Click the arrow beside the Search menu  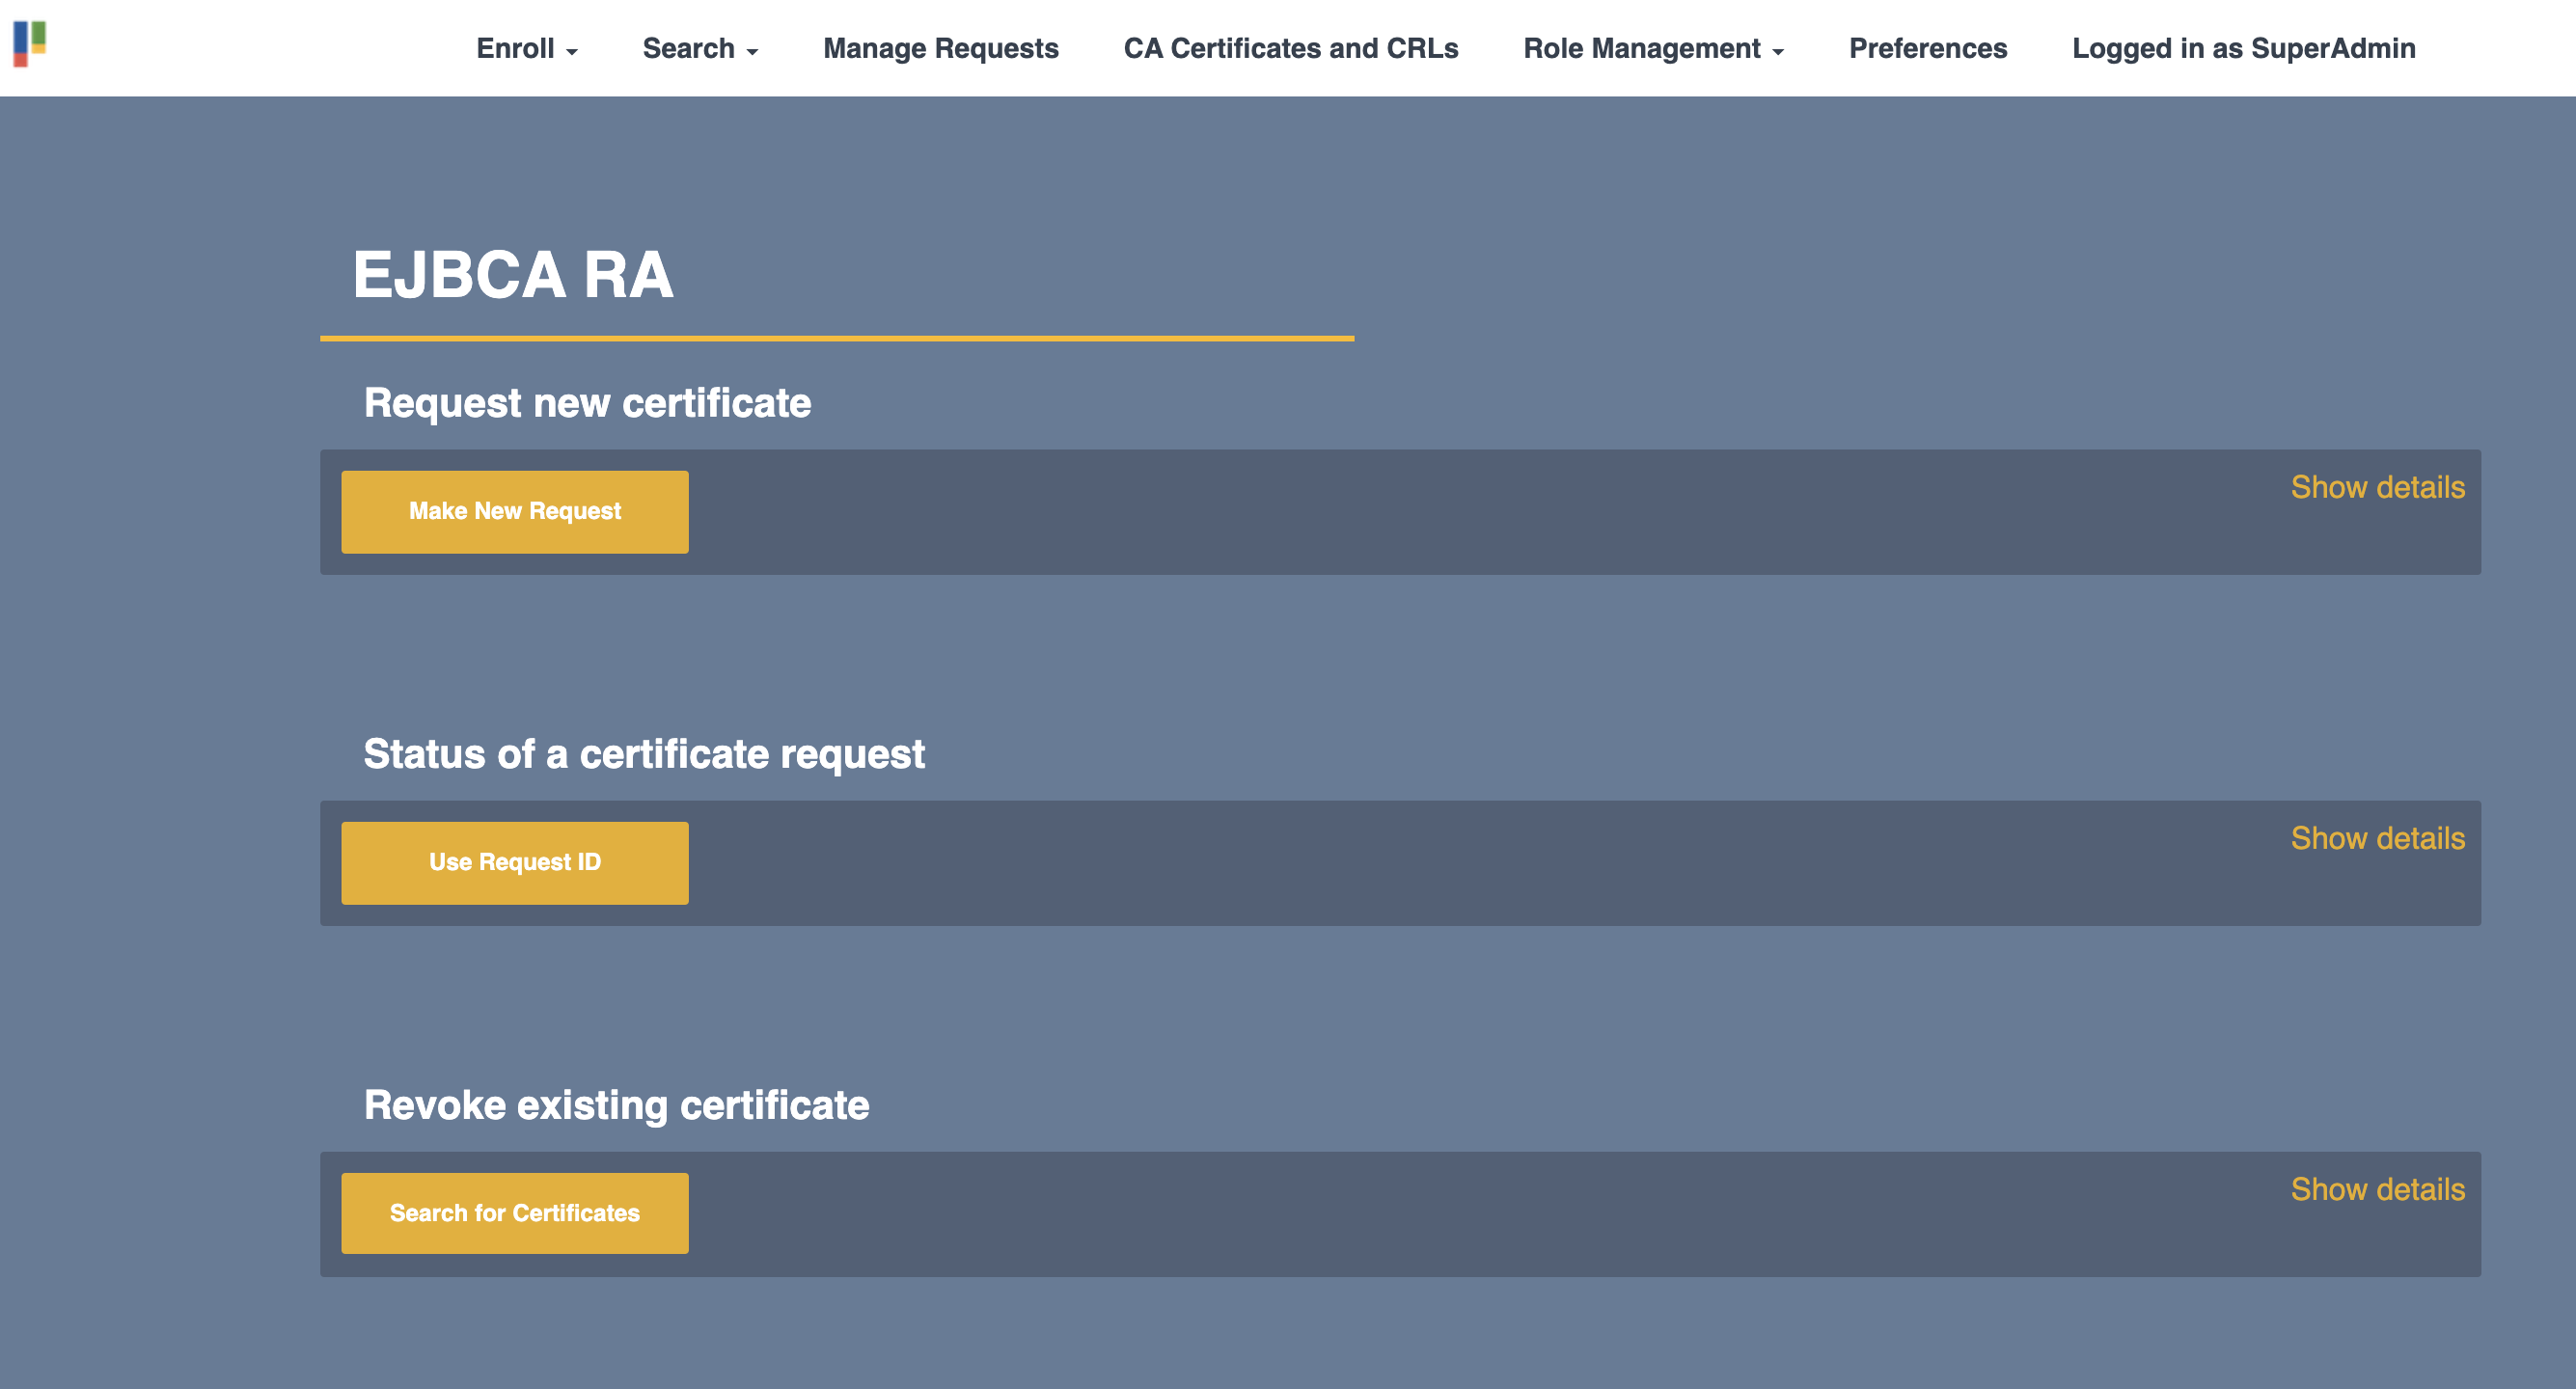tap(753, 52)
